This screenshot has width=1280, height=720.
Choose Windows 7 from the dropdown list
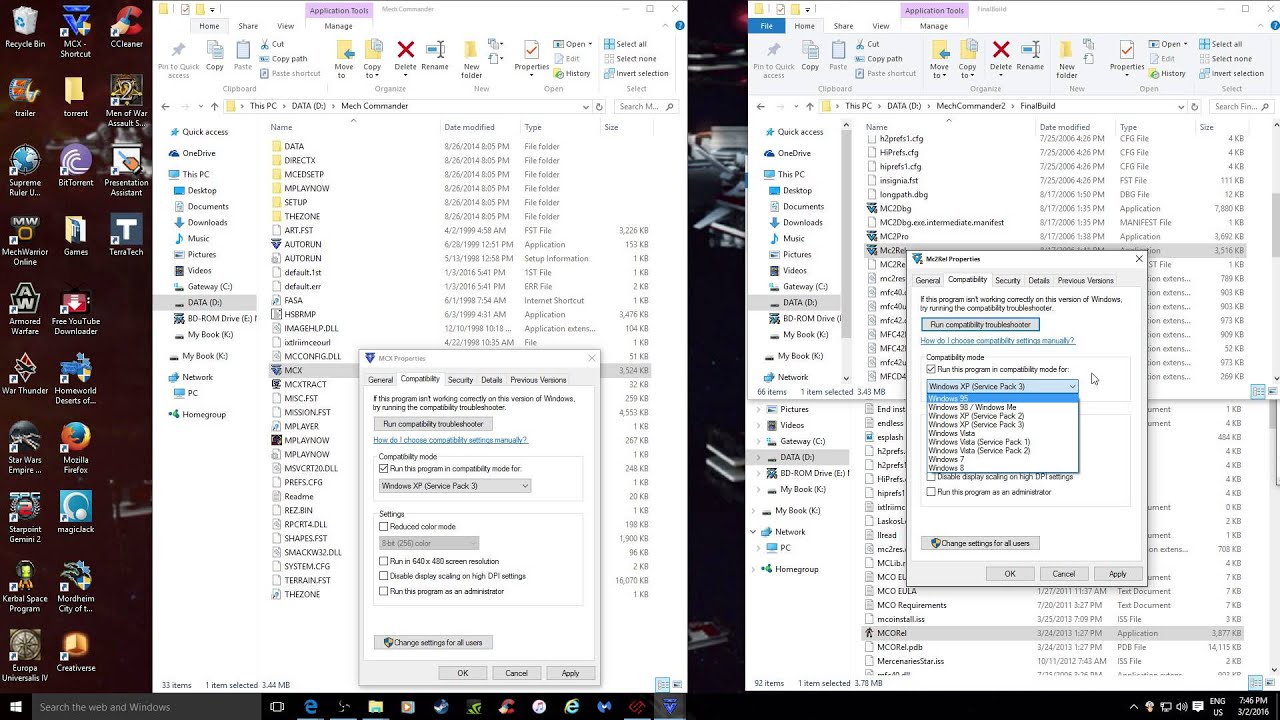(1002, 459)
